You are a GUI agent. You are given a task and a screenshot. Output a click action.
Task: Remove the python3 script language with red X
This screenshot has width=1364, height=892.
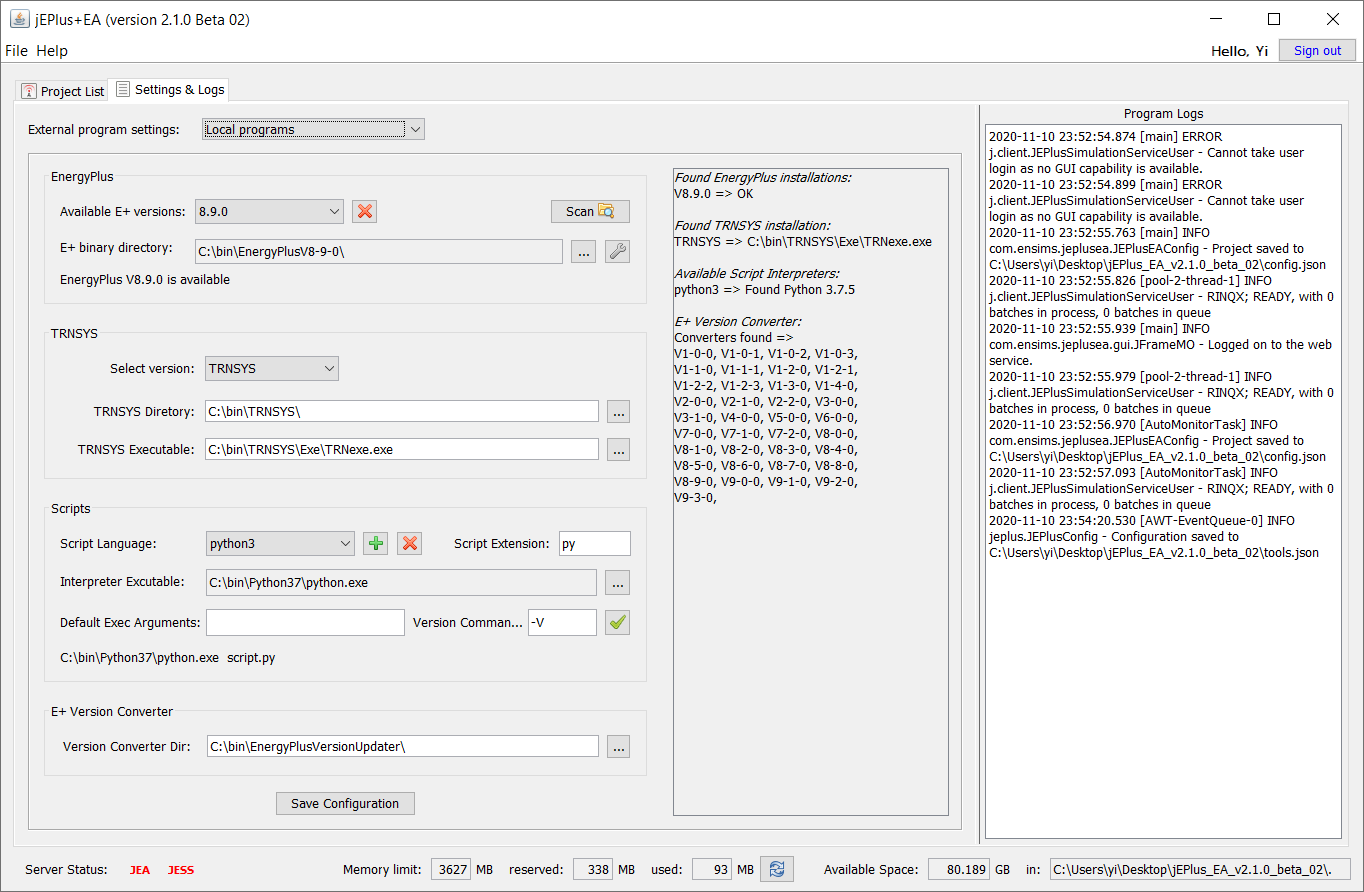pos(409,543)
